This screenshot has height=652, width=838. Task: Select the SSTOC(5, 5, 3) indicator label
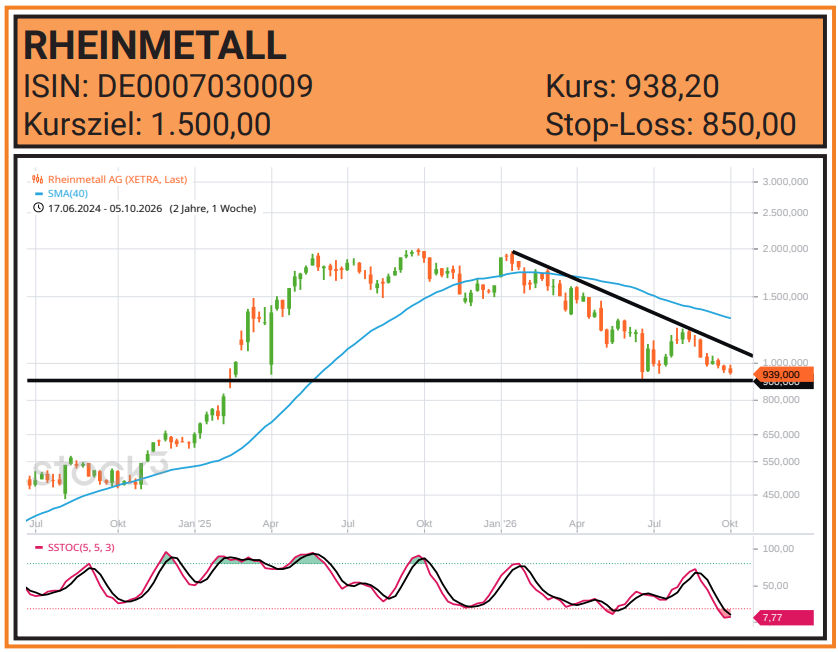[81, 548]
